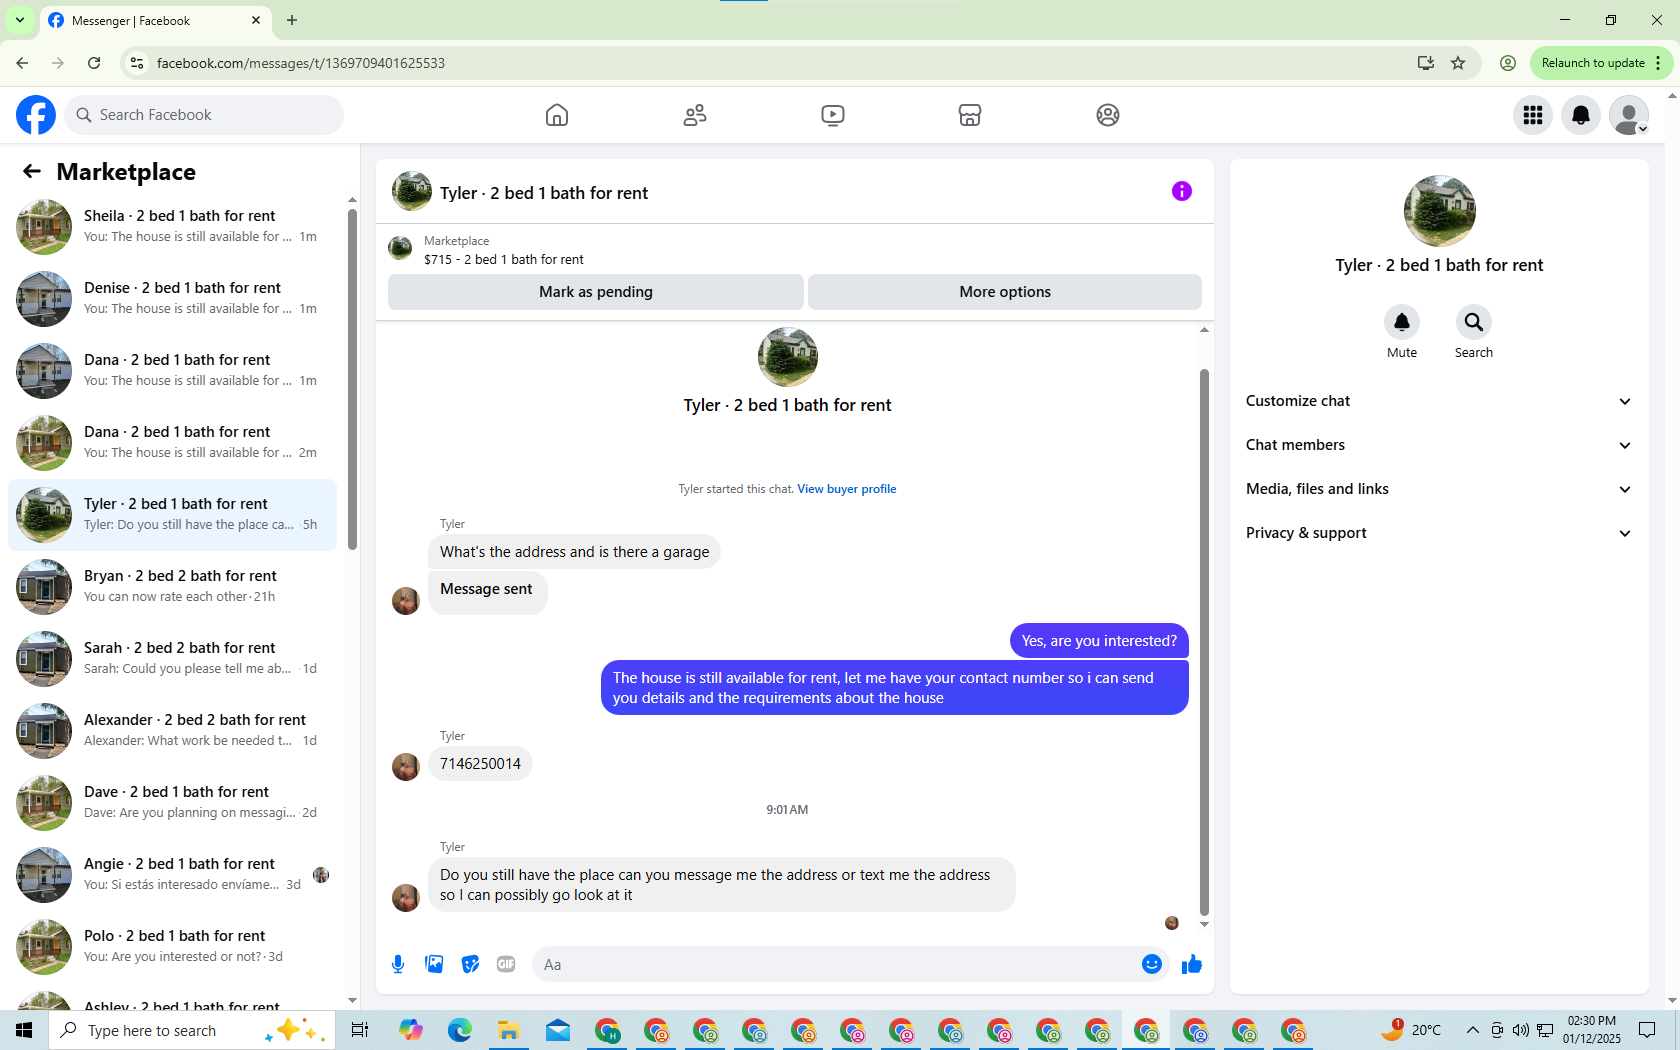Choose a sticker icon in composer
The width and height of the screenshot is (1680, 1050).
pos(470,964)
